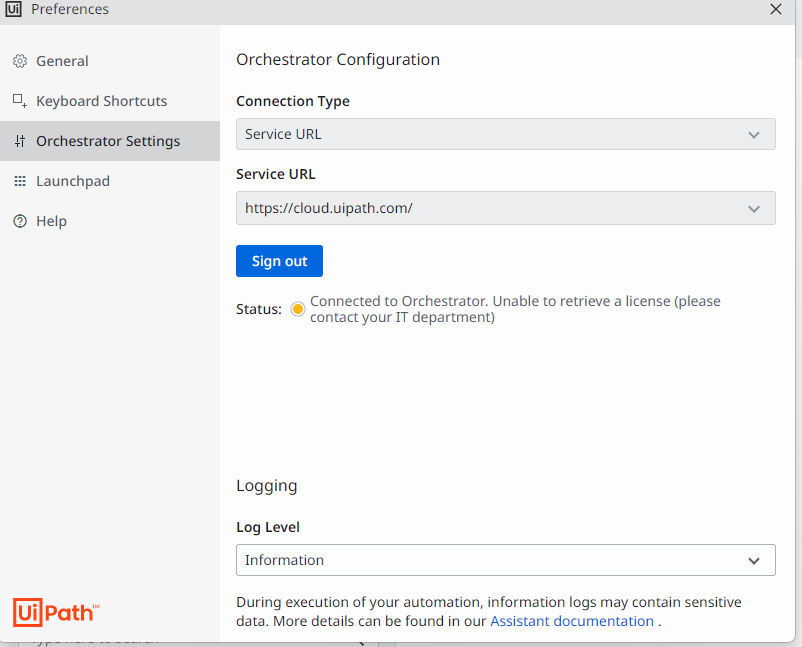The height and width of the screenshot is (647, 802).
Task: Click the Connection Type label
Action: tap(293, 101)
